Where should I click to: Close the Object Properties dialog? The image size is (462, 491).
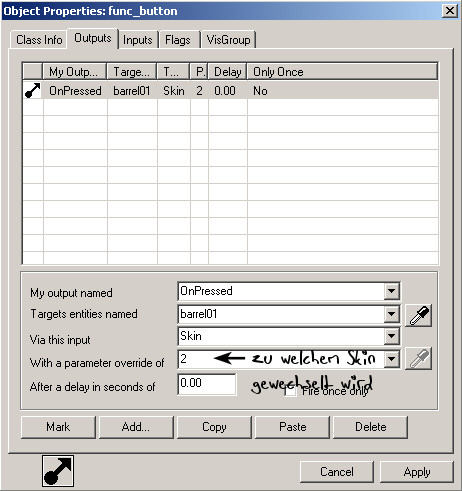point(450,11)
